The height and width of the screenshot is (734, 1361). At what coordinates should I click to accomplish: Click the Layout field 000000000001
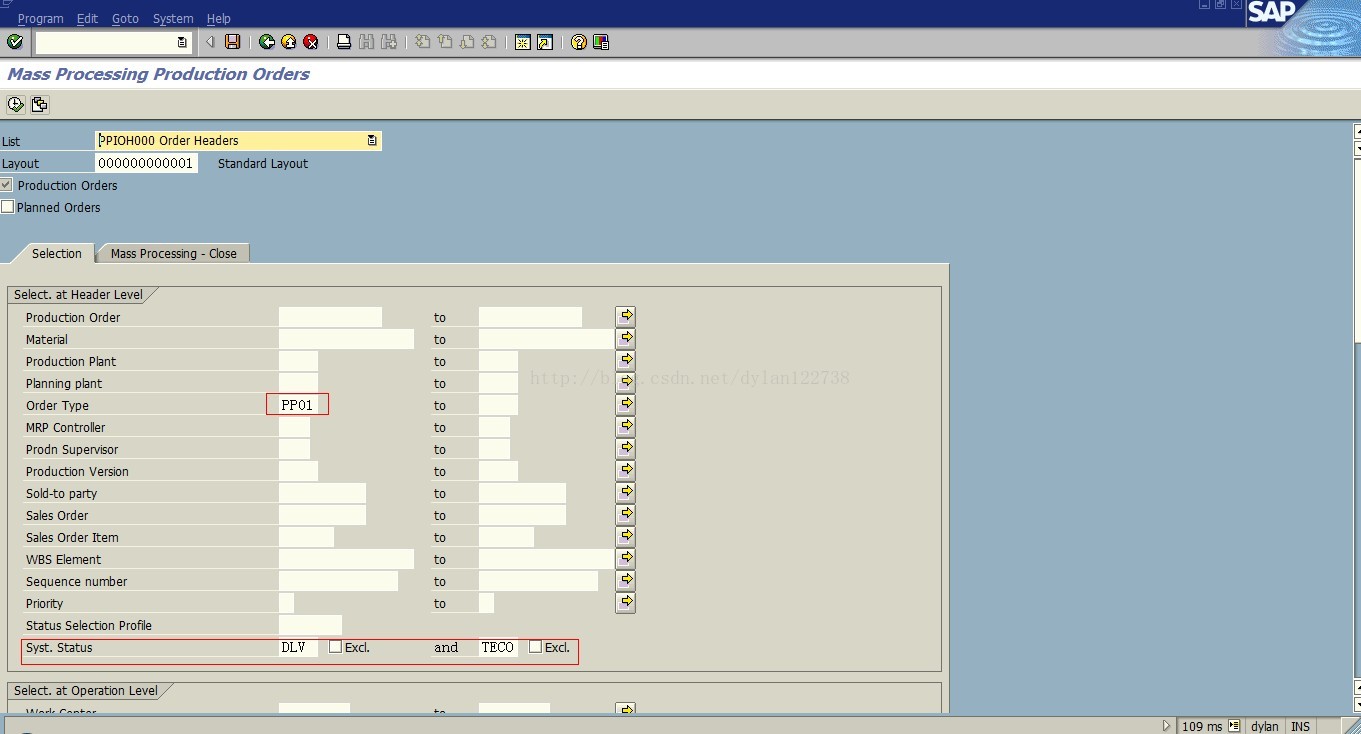pos(146,163)
